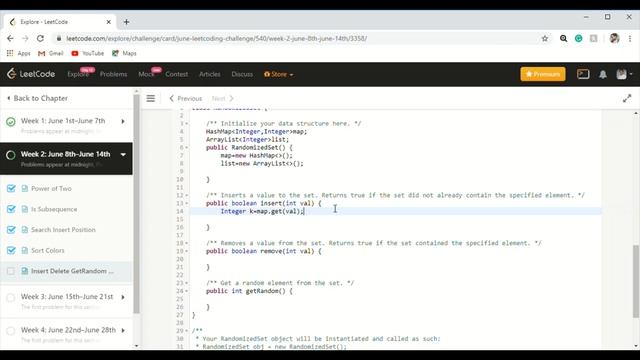Click the lock icon in the address bar

[x=59, y=38]
